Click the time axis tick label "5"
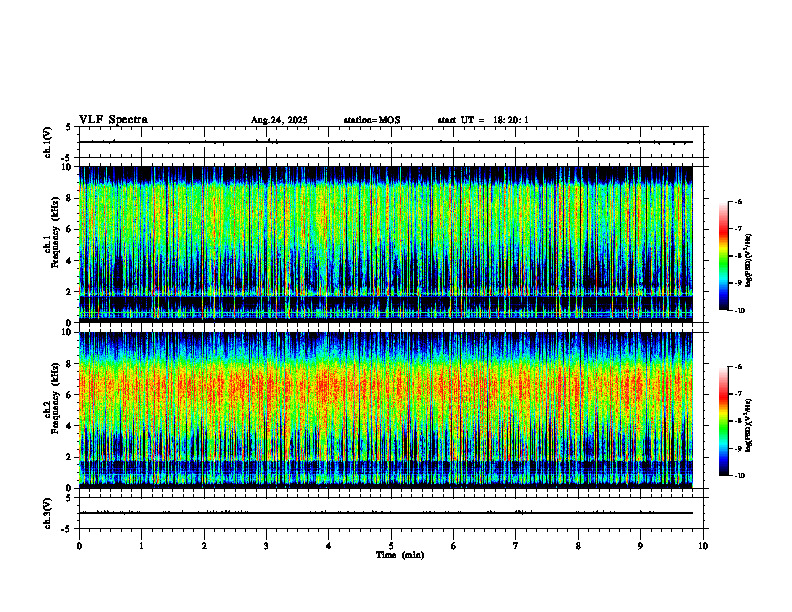 coord(391,546)
